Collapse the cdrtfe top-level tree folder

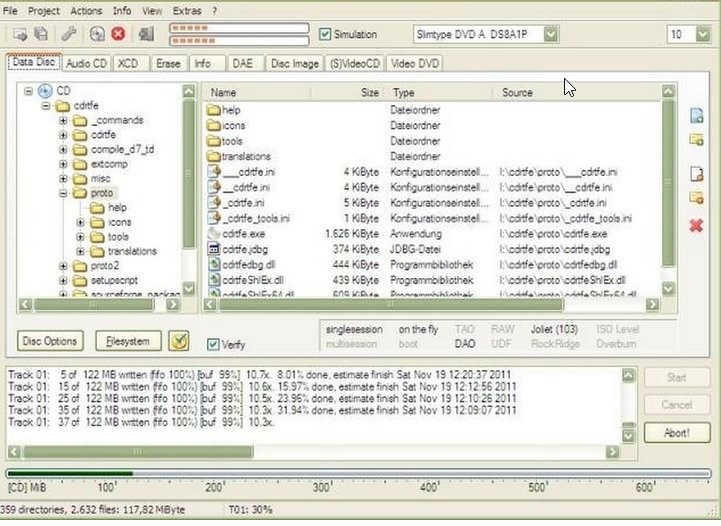tap(46, 106)
